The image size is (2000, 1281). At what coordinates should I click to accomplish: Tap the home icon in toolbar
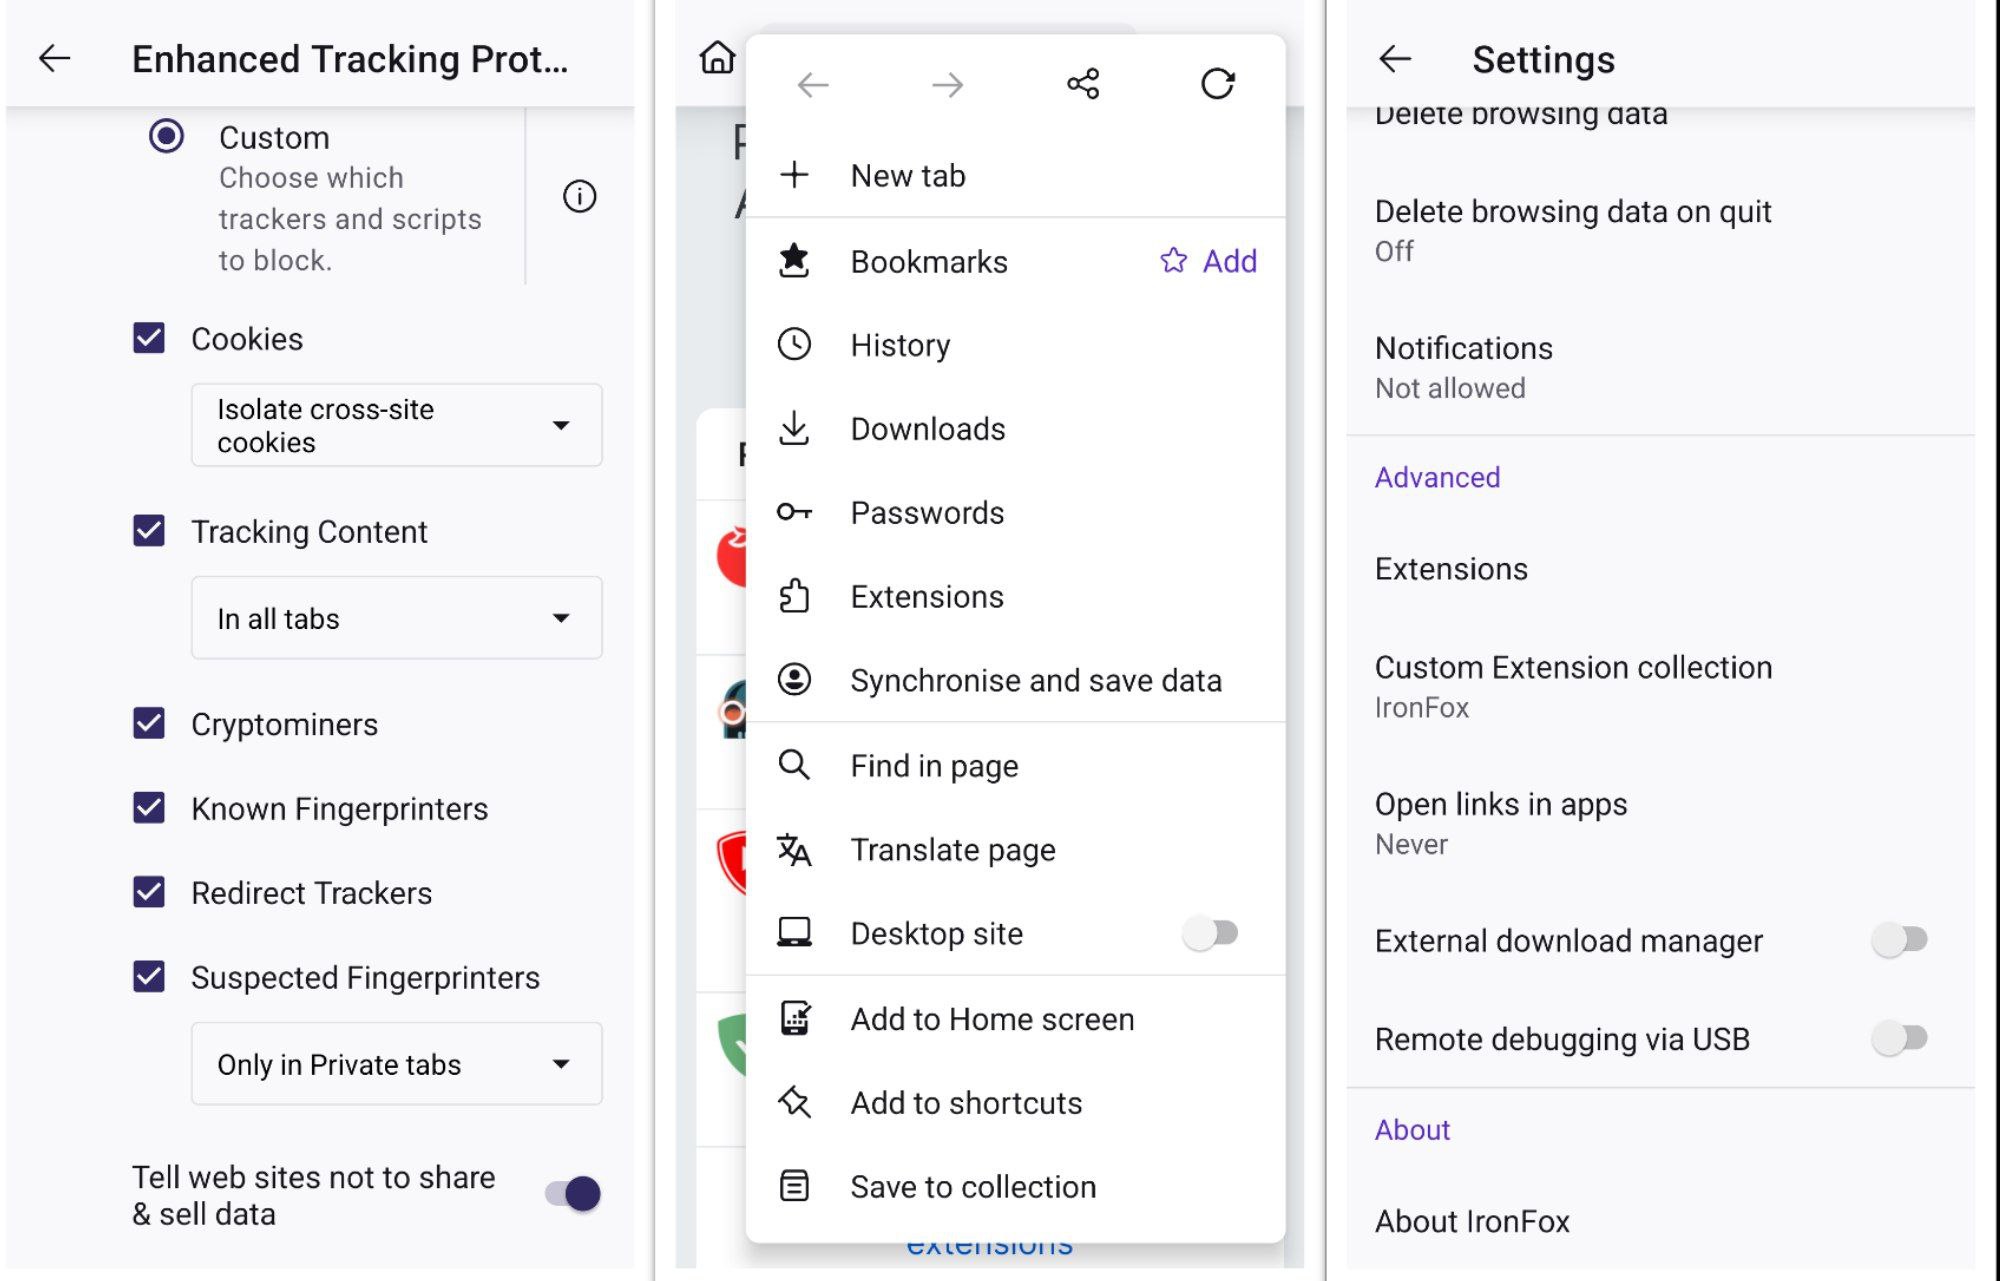[x=716, y=57]
